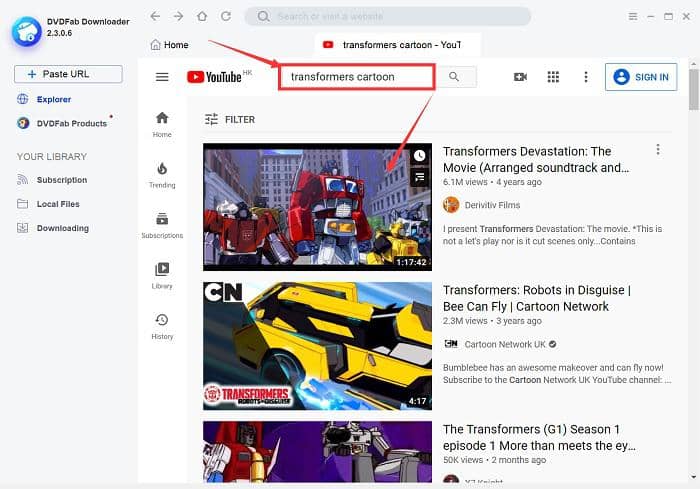Click the search magnifier in address bar
The height and width of the screenshot is (489, 700).
[263, 17]
